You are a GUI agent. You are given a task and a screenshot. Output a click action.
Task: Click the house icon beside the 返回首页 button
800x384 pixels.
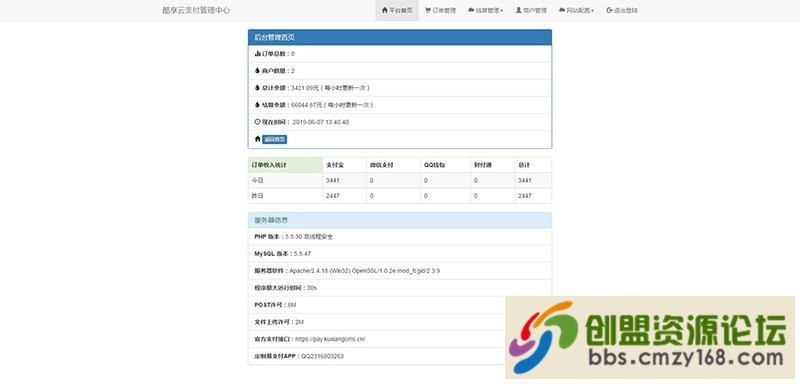pos(258,139)
